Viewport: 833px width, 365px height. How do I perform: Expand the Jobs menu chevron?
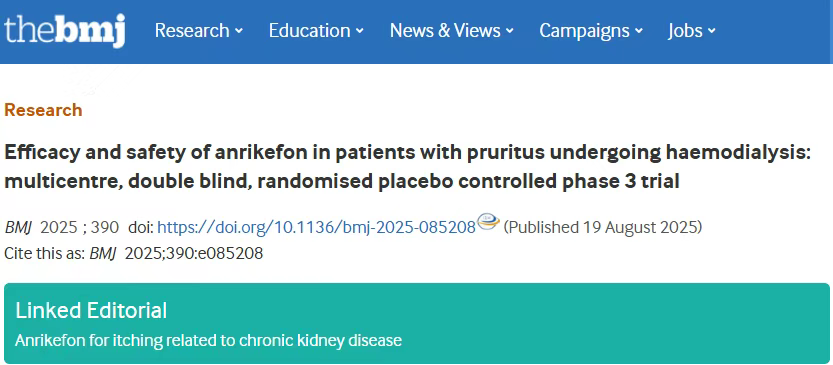point(711,31)
